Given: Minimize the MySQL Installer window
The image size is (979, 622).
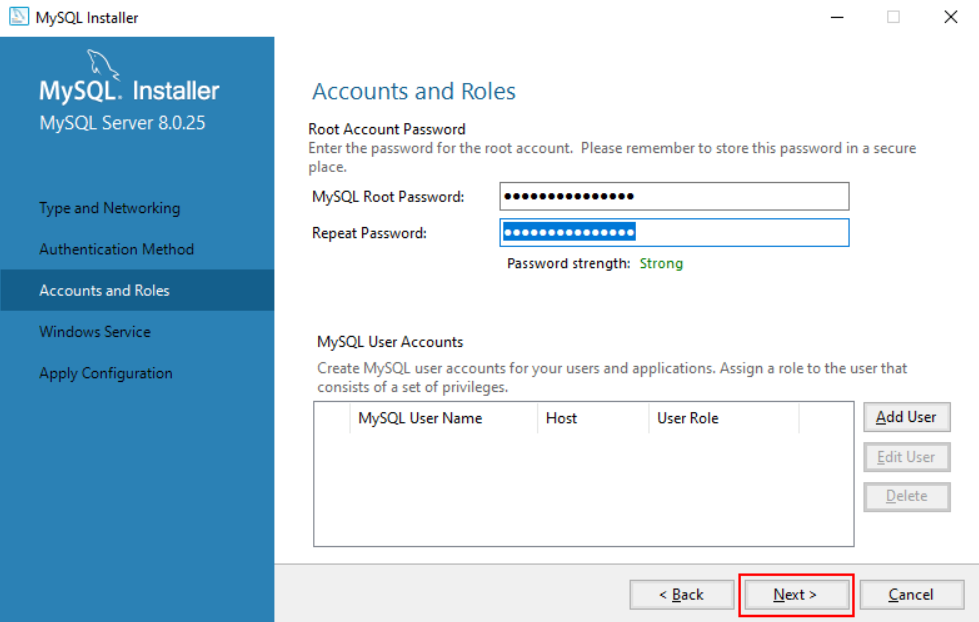Looking at the screenshot, I should [837, 17].
